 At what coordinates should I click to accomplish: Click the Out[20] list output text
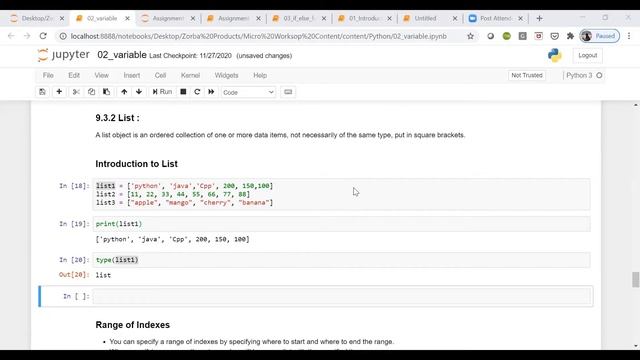(x=103, y=275)
